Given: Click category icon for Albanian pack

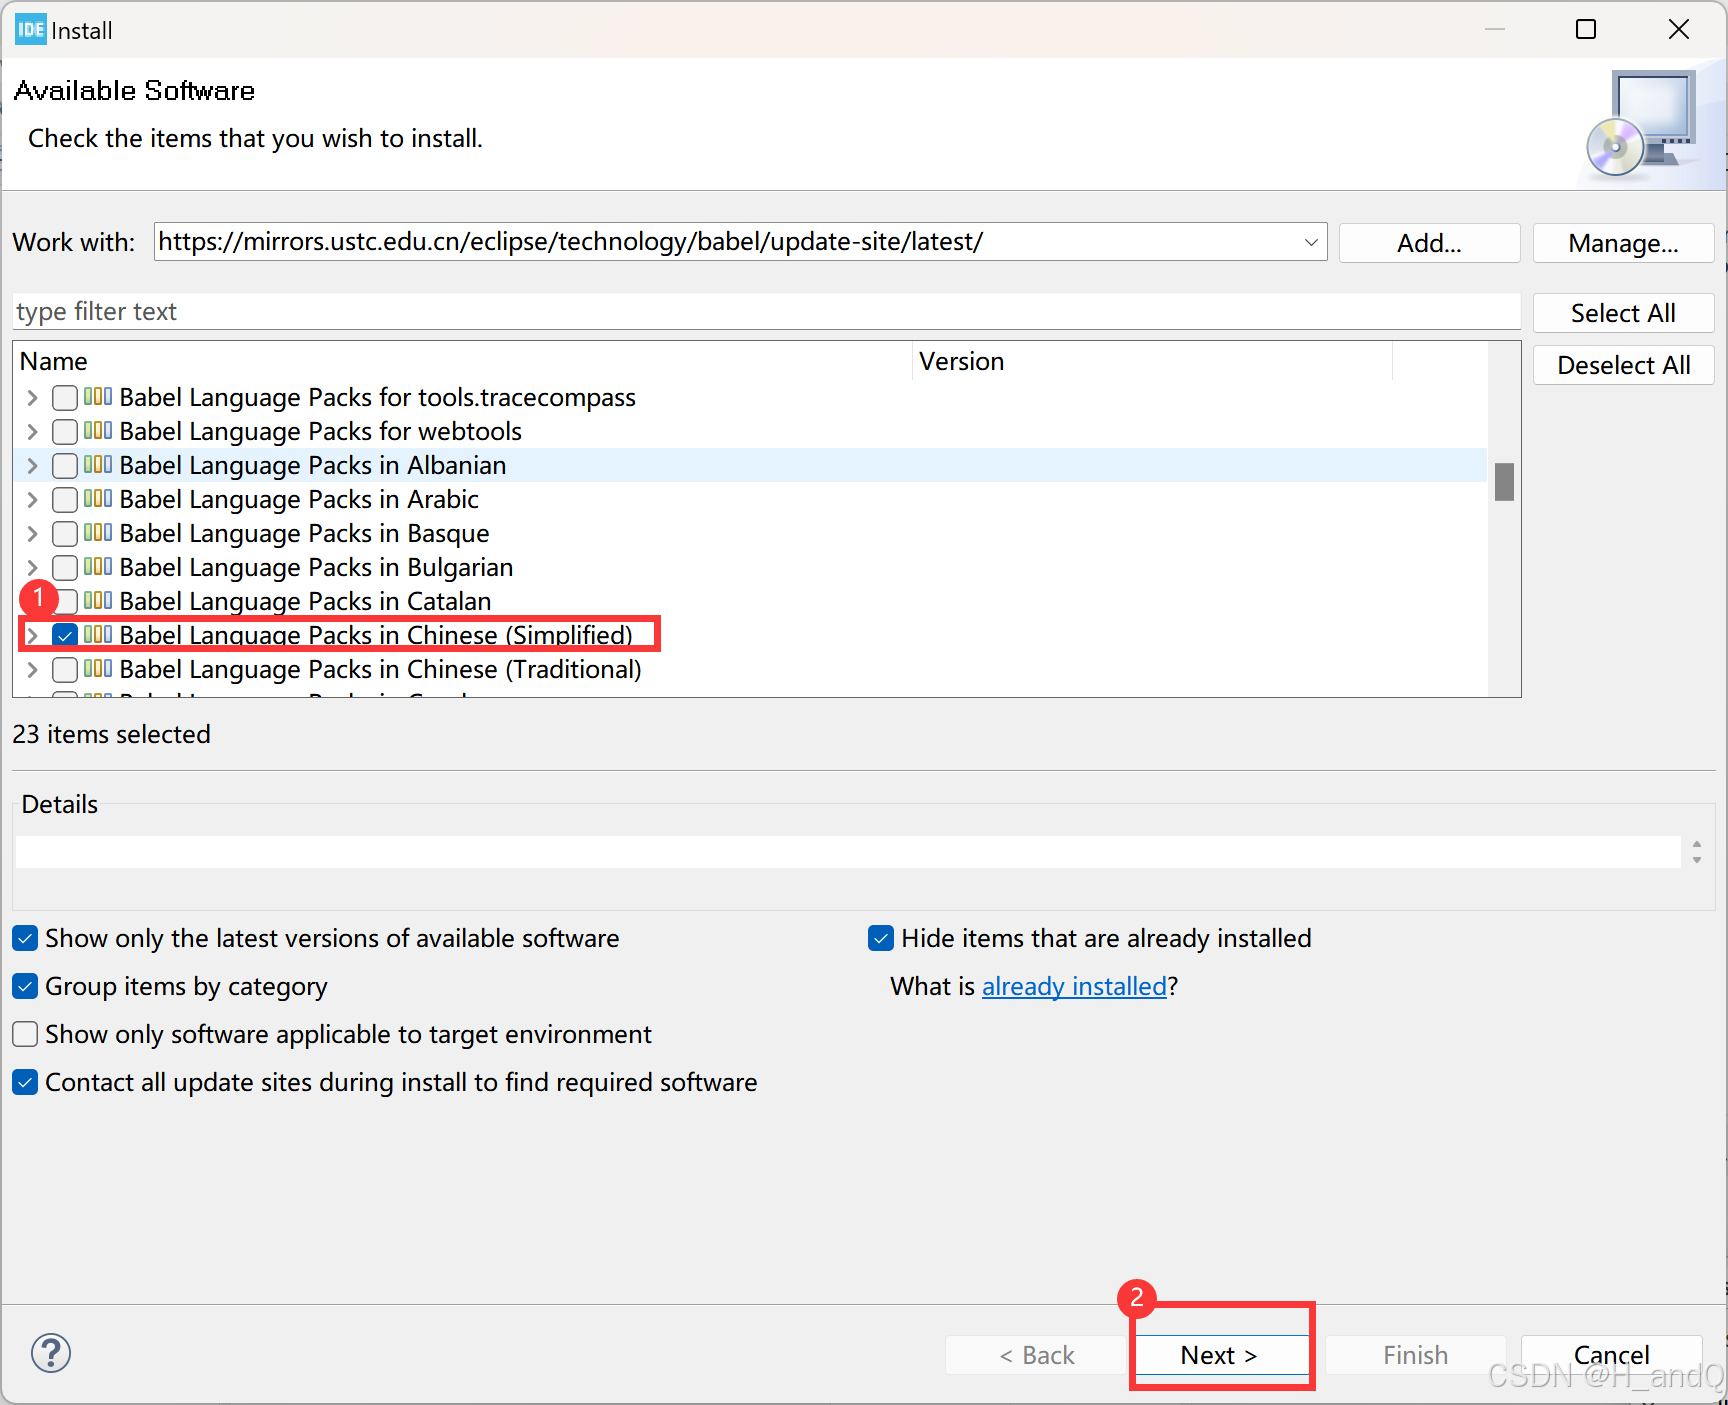Looking at the screenshot, I should (x=98, y=464).
